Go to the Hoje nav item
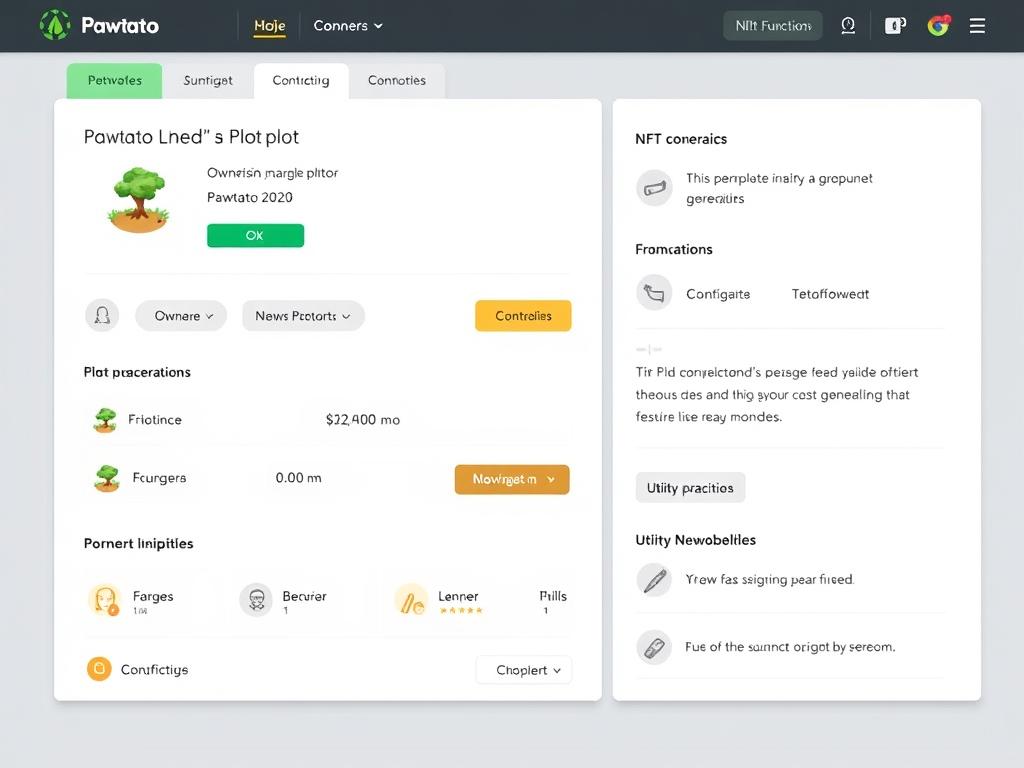1024x768 pixels. 270,25
